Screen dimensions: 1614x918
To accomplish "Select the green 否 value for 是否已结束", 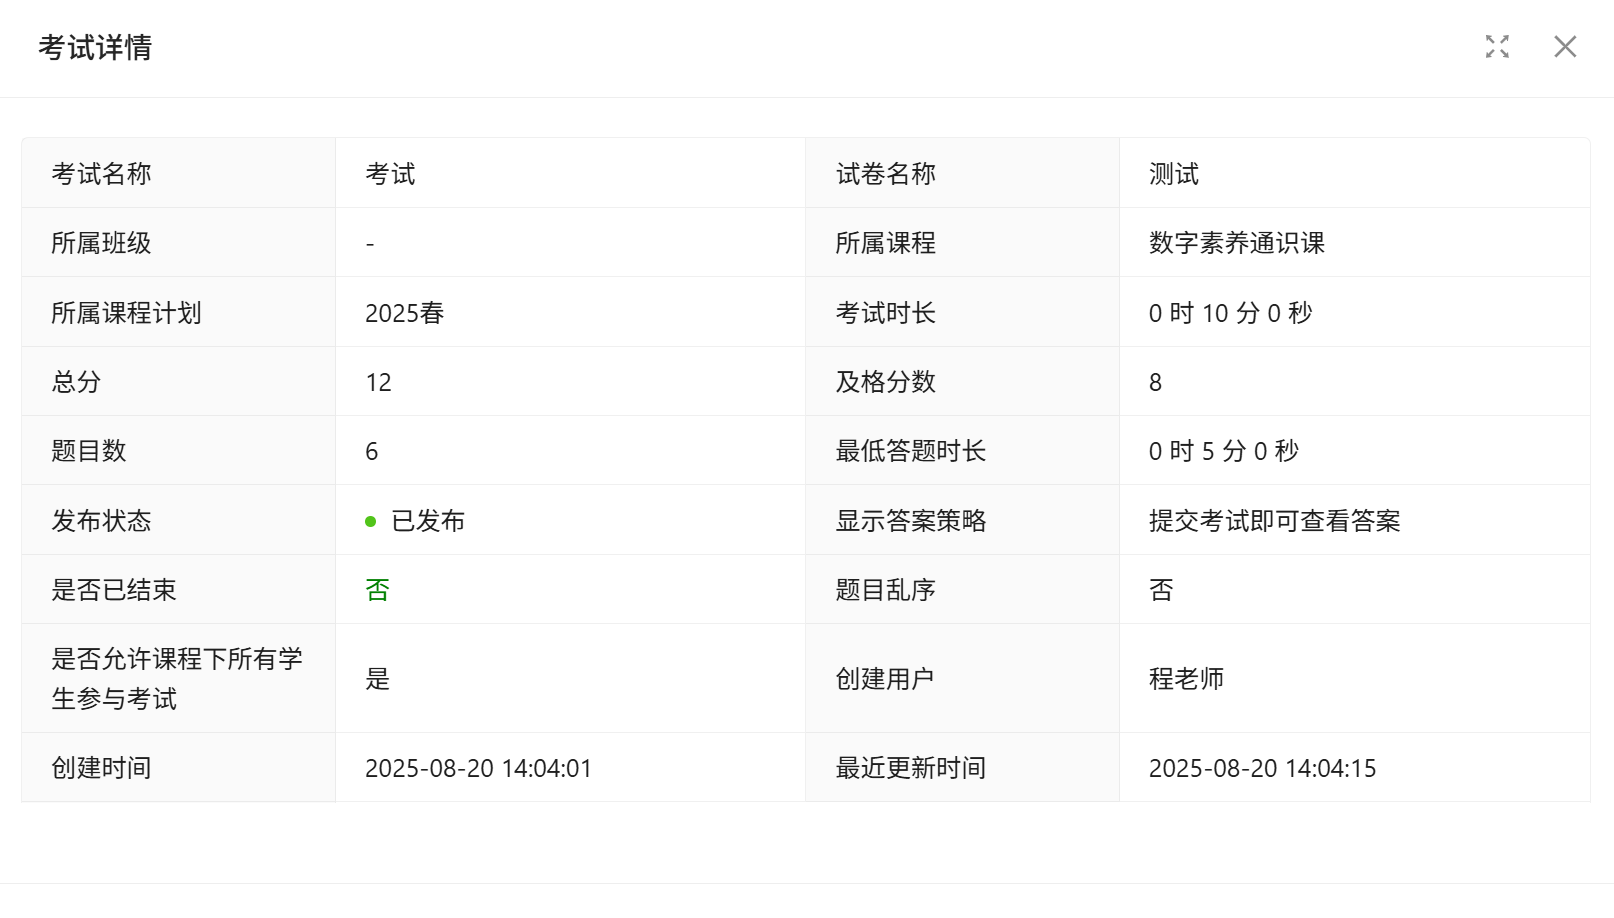I will click(x=377, y=590).
